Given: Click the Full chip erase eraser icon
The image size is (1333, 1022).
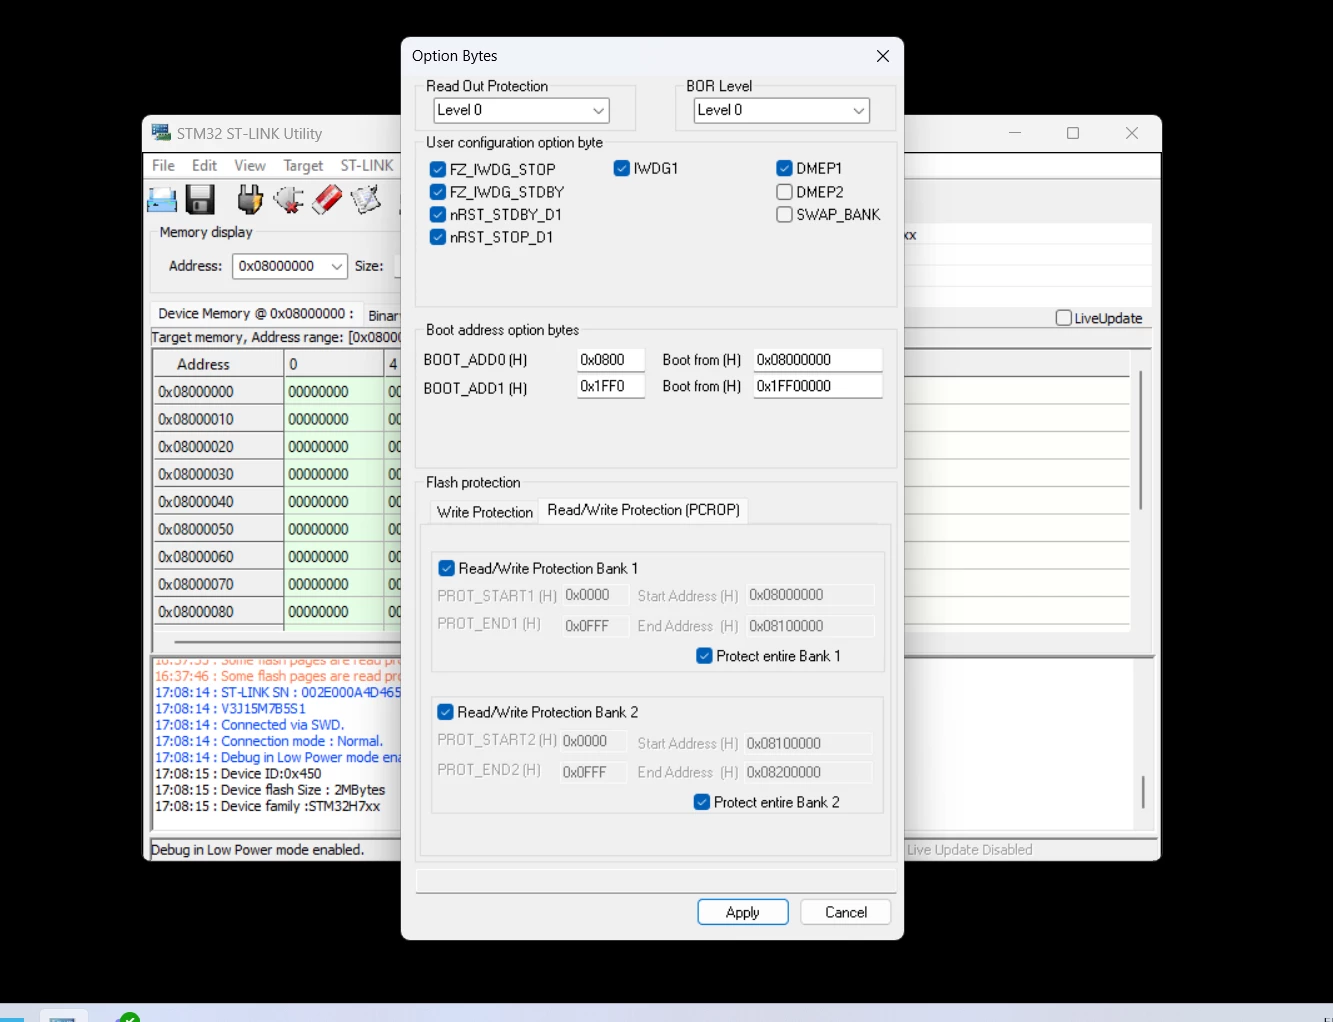Looking at the screenshot, I should pyautogui.click(x=327, y=200).
